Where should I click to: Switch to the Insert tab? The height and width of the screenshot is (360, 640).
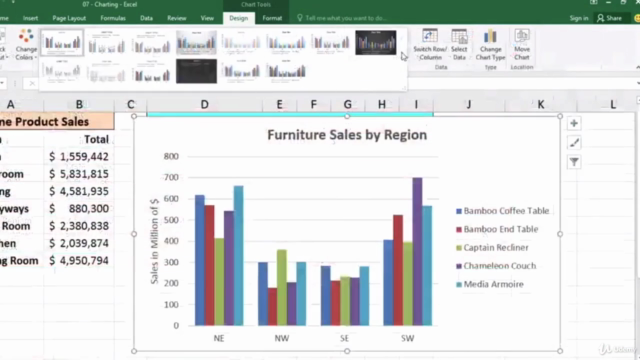(x=31, y=18)
